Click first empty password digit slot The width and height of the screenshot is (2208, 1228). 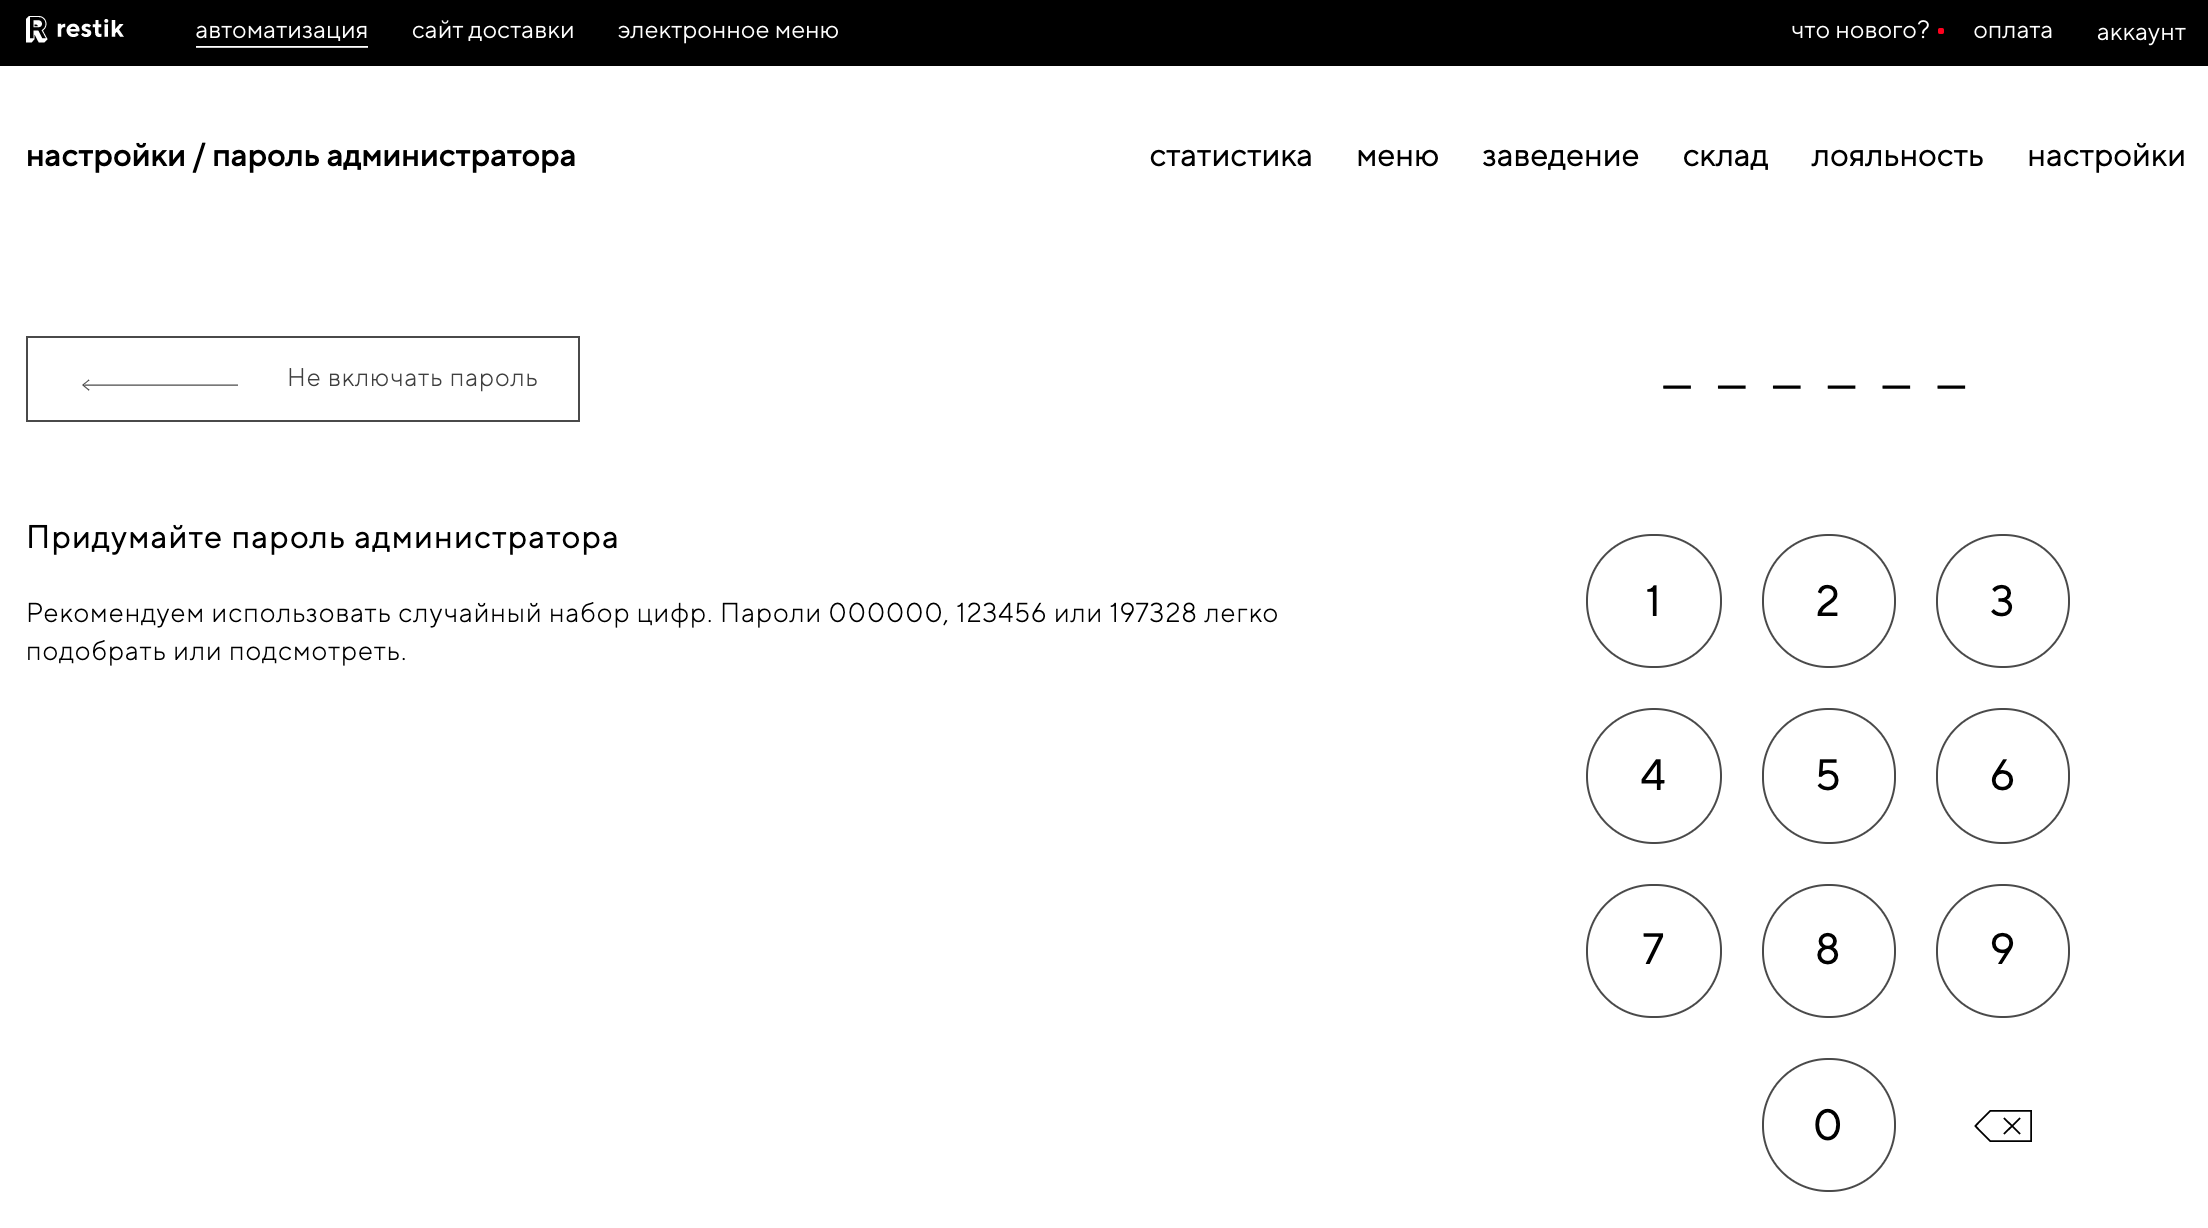[x=1676, y=385]
